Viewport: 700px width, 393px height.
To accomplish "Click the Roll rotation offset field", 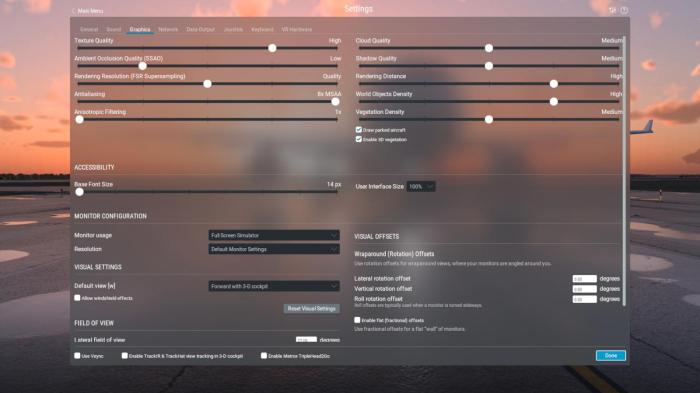I will pos(584,299).
